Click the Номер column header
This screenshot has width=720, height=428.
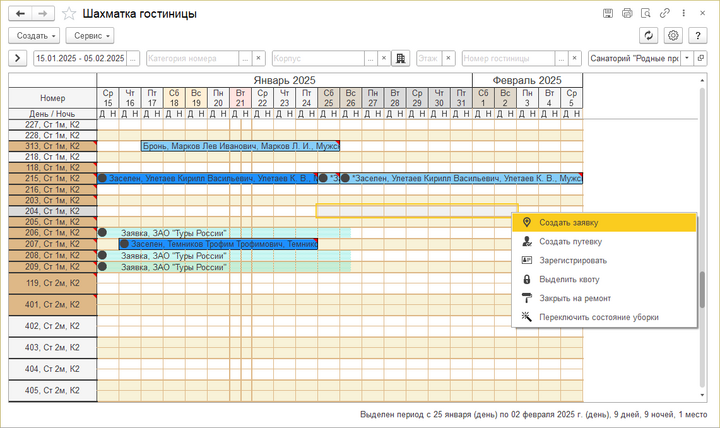(x=52, y=98)
